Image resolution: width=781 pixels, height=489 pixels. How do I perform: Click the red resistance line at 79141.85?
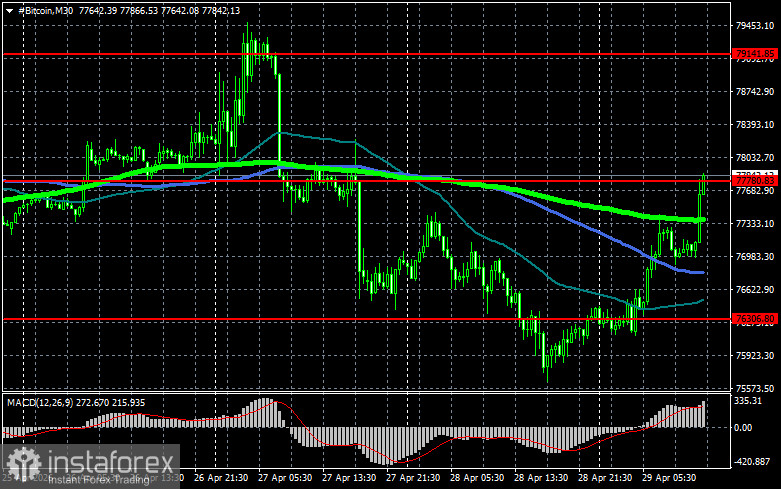pyautogui.click(x=367, y=54)
